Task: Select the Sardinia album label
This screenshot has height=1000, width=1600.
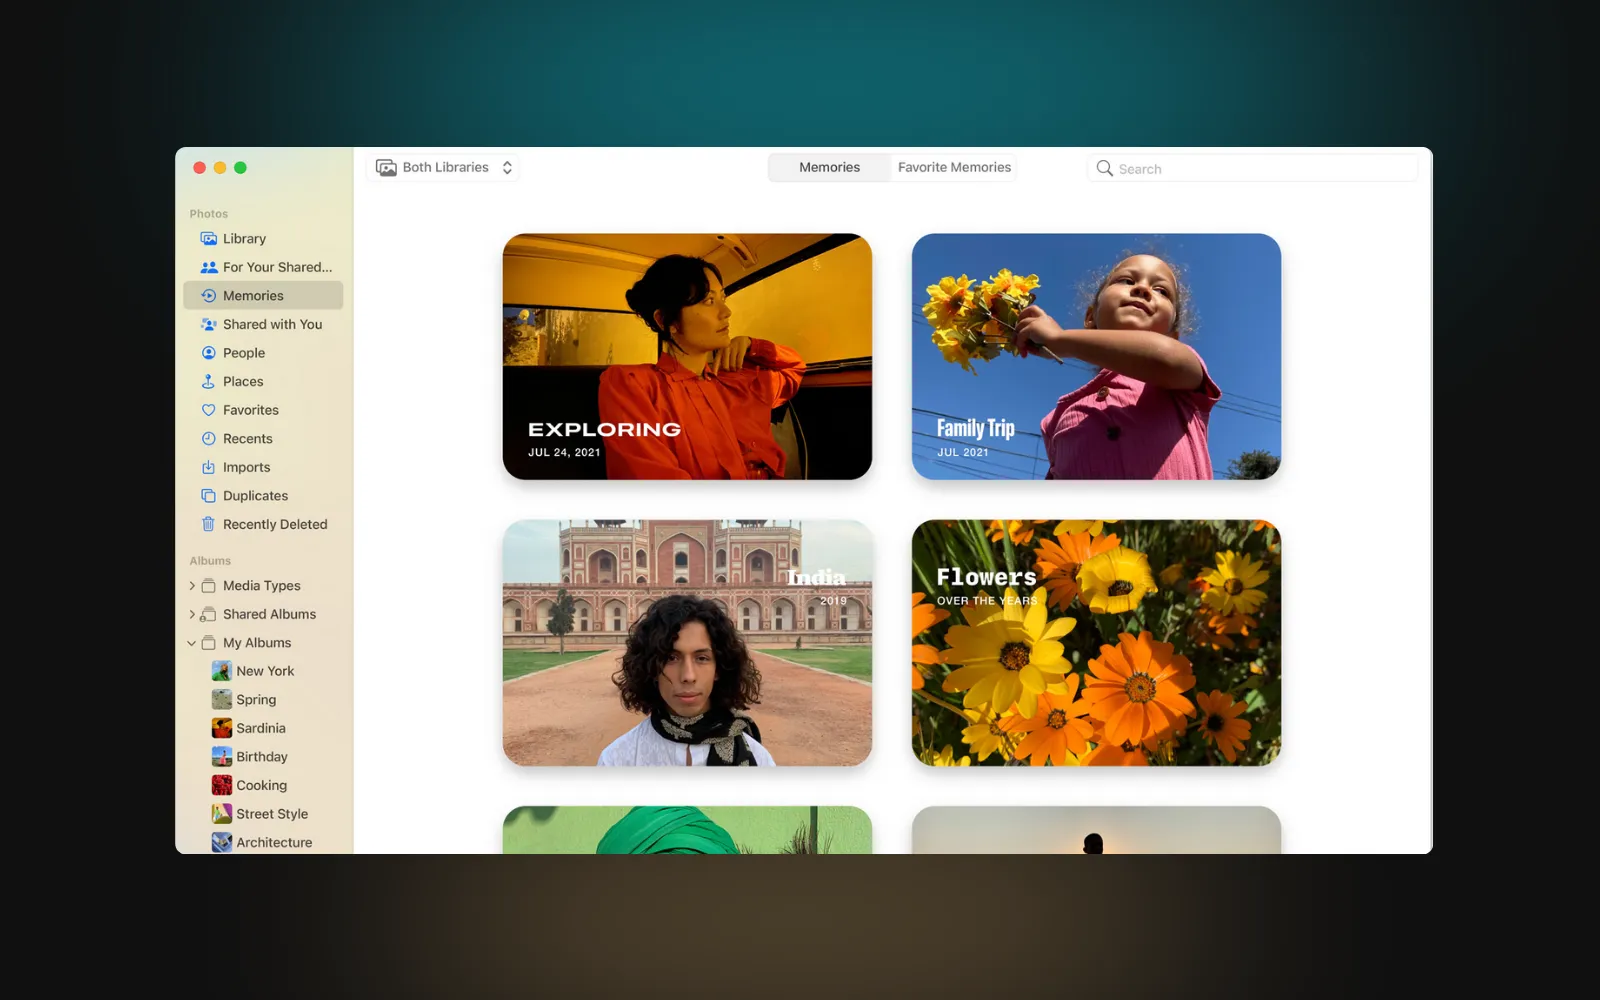Action: (x=260, y=728)
